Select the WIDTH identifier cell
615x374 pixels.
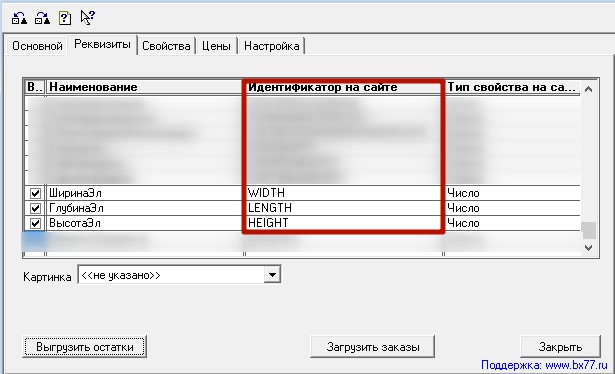tap(343, 193)
